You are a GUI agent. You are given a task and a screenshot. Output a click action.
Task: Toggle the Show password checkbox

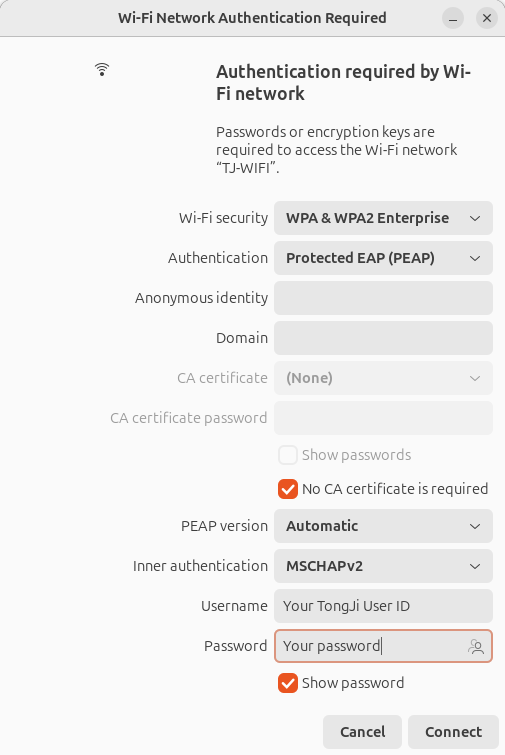point(288,683)
